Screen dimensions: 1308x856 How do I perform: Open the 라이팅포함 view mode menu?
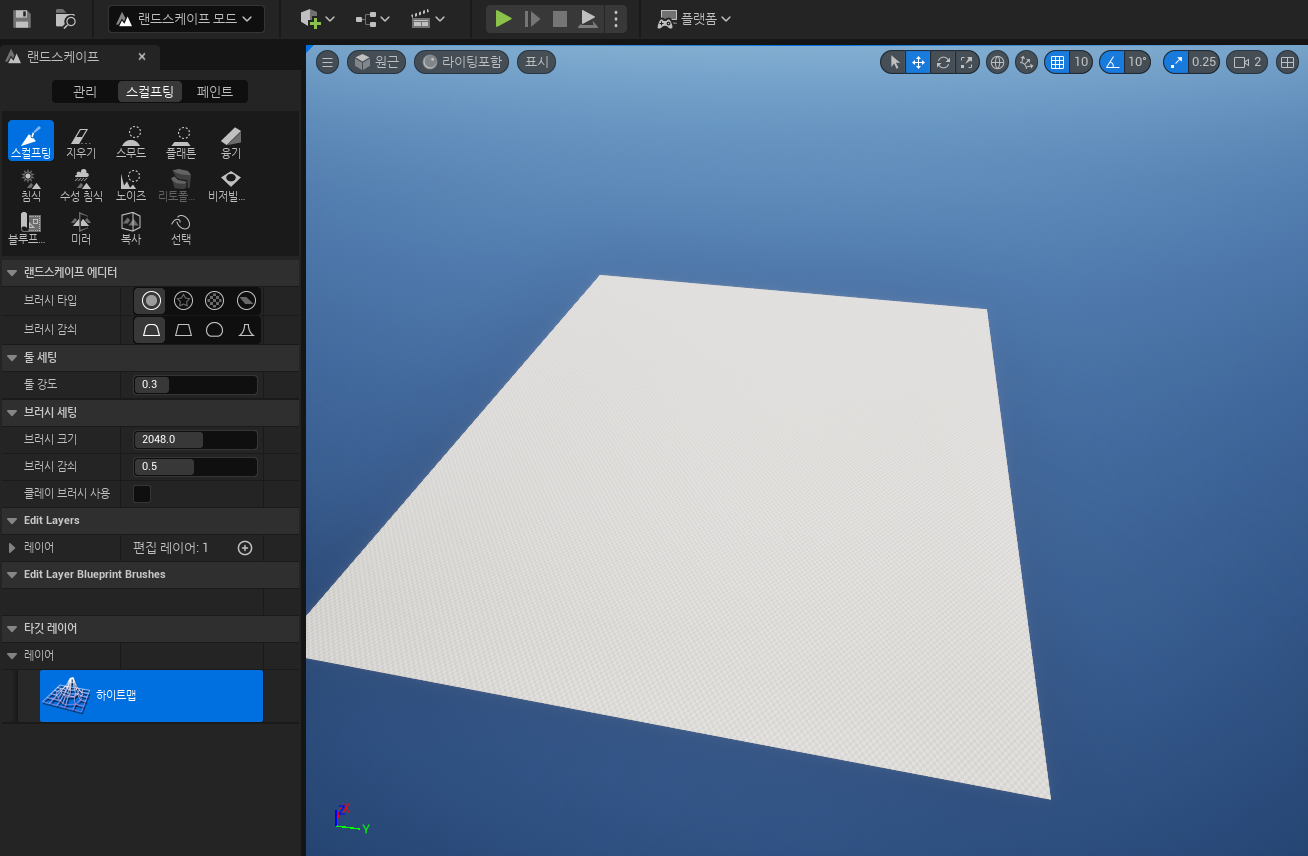[x=461, y=62]
